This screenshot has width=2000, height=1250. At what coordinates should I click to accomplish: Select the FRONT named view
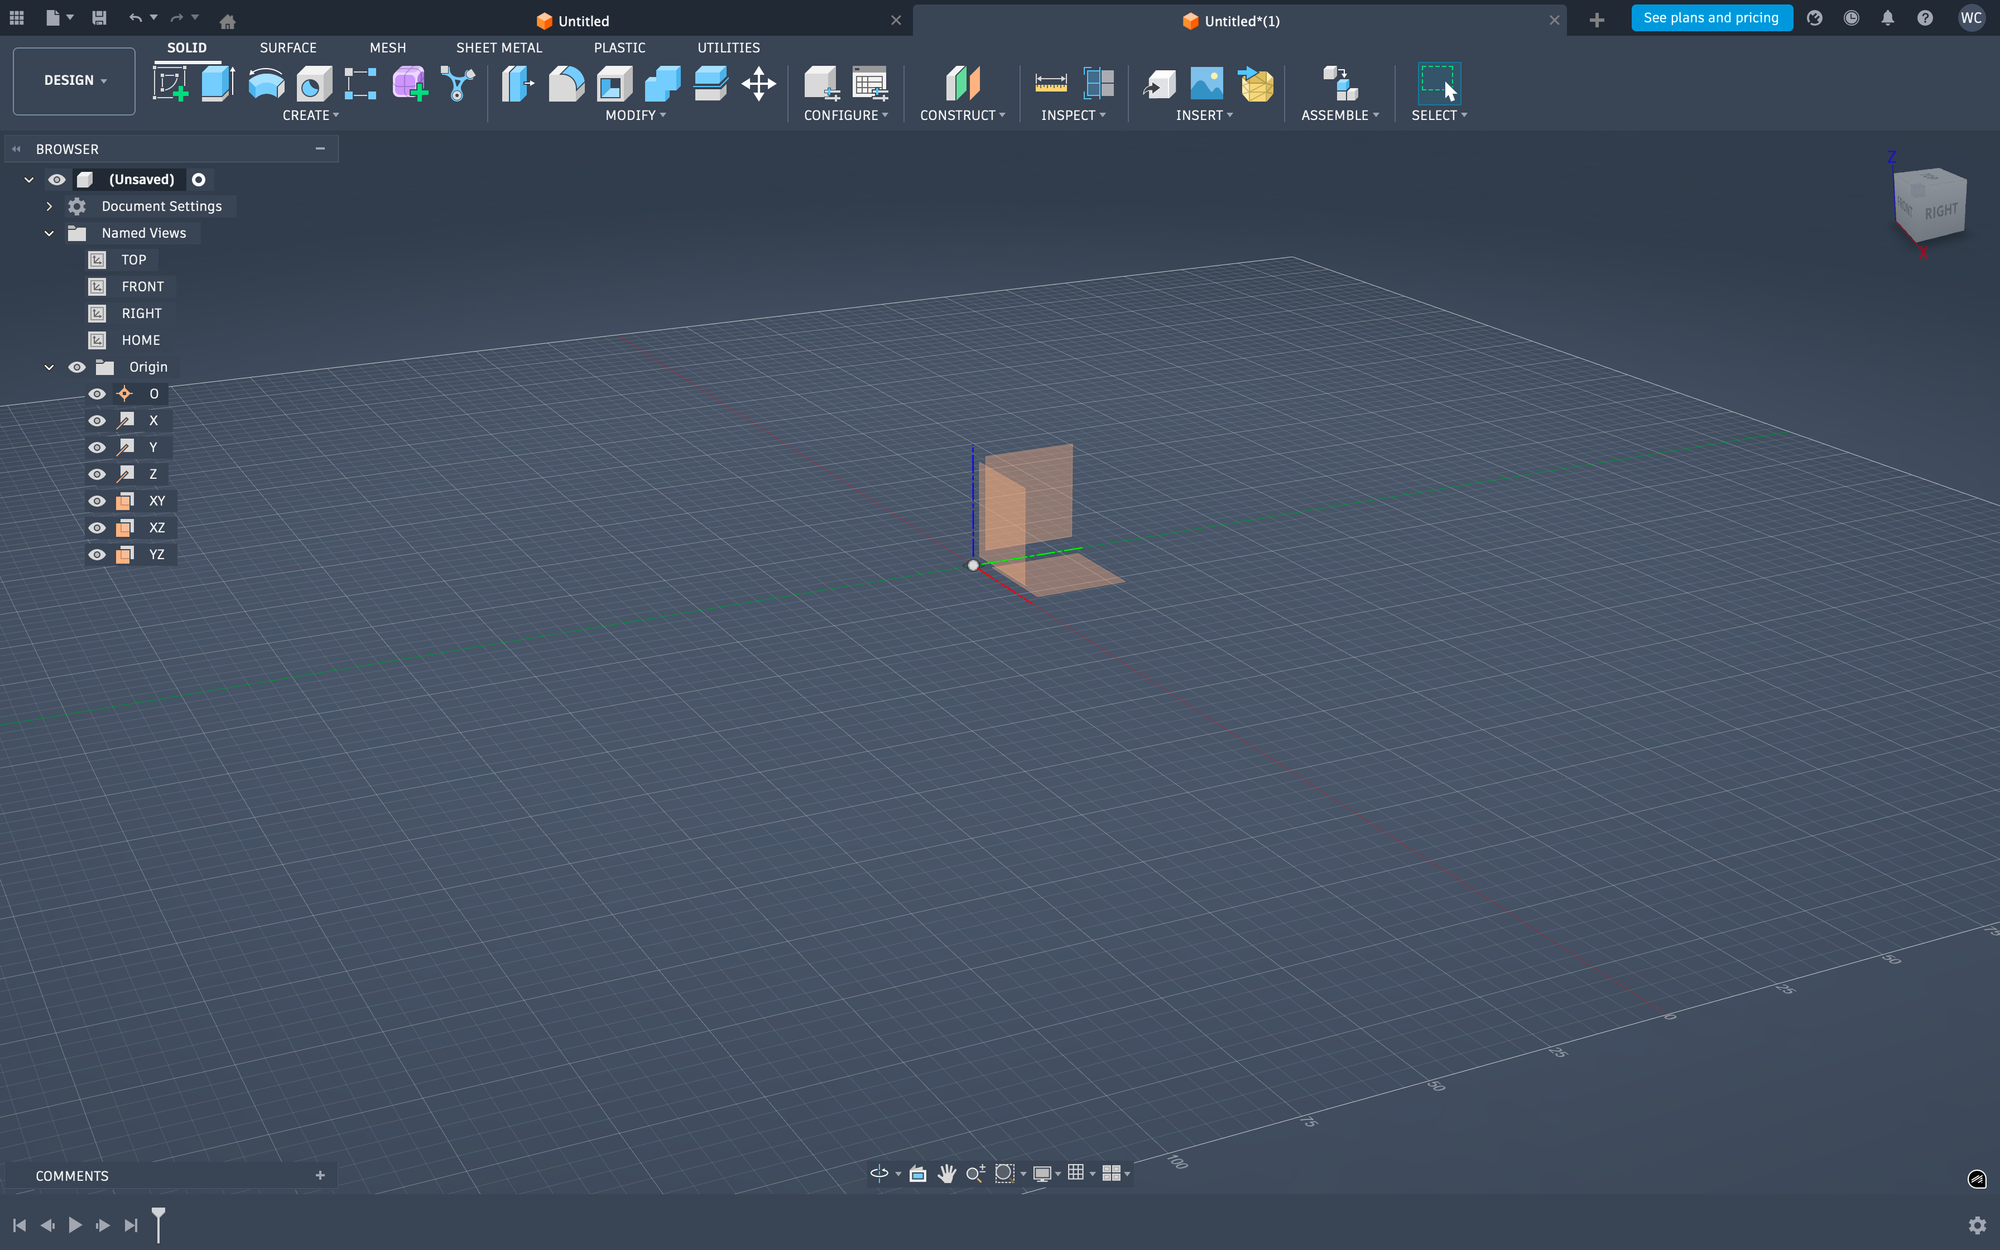142,286
